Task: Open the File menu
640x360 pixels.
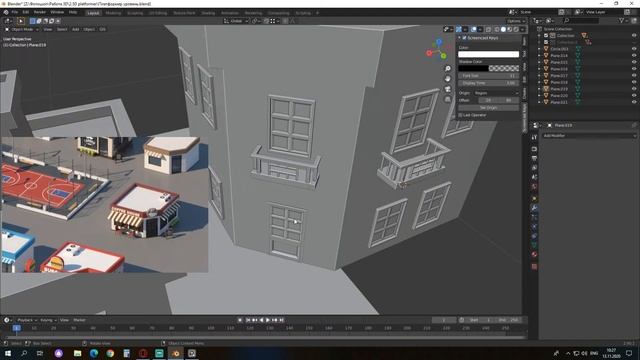Action: [15, 12]
